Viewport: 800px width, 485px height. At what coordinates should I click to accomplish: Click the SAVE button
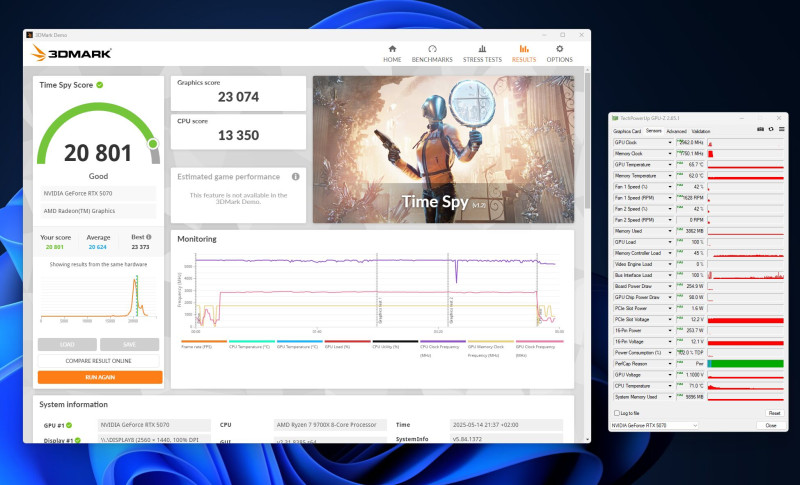[130, 344]
